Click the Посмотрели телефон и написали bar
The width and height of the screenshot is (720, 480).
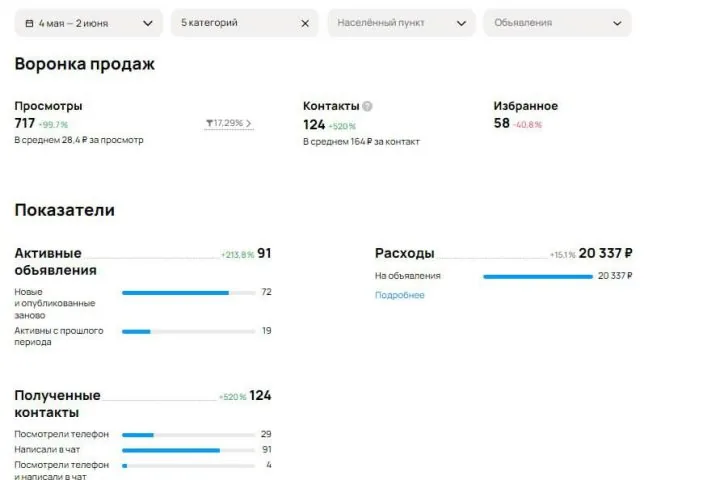point(189,466)
